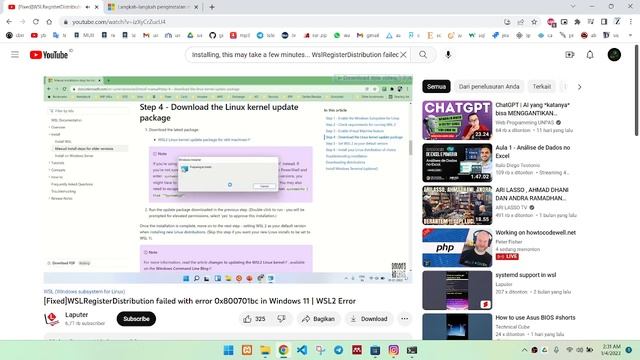Open the Create video camera icon

(569, 54)
